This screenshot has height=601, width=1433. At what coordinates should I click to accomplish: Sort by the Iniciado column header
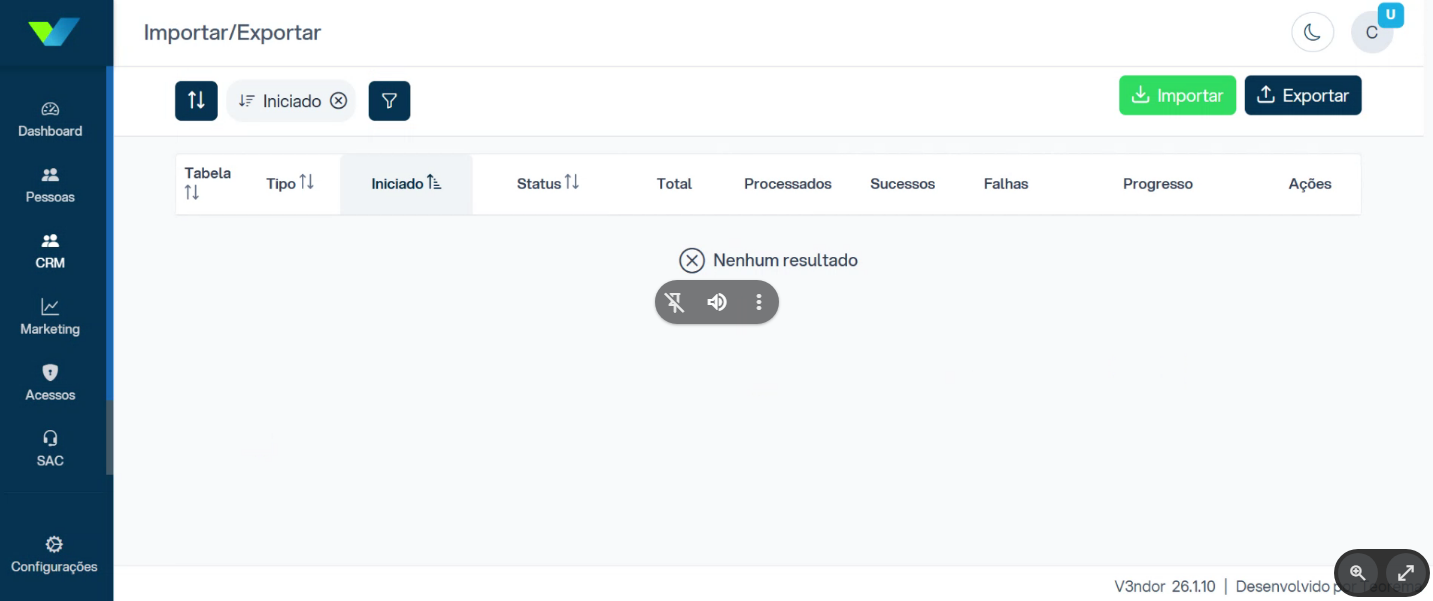coord(406,184)
